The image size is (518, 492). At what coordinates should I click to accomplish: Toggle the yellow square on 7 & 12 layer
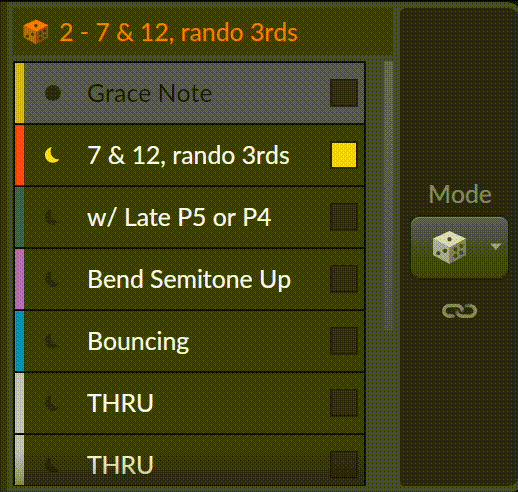(344, 155)
